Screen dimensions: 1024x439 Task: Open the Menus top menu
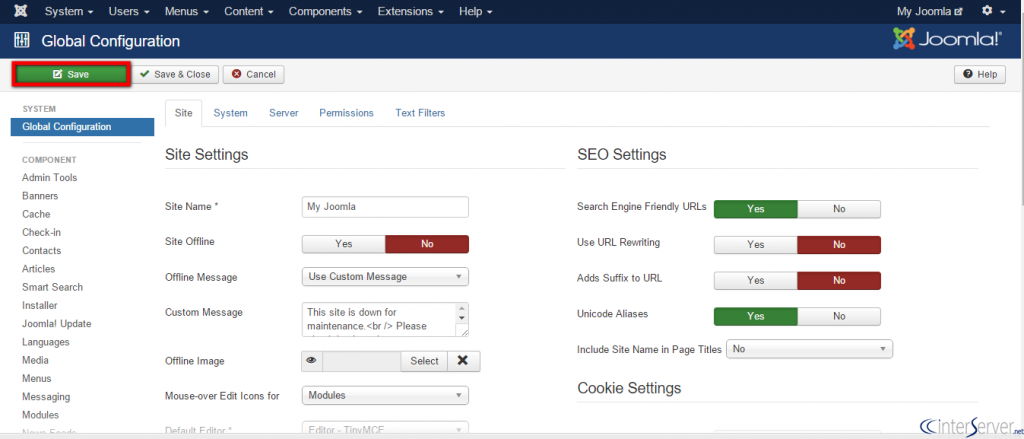click(x=186, y=11)
